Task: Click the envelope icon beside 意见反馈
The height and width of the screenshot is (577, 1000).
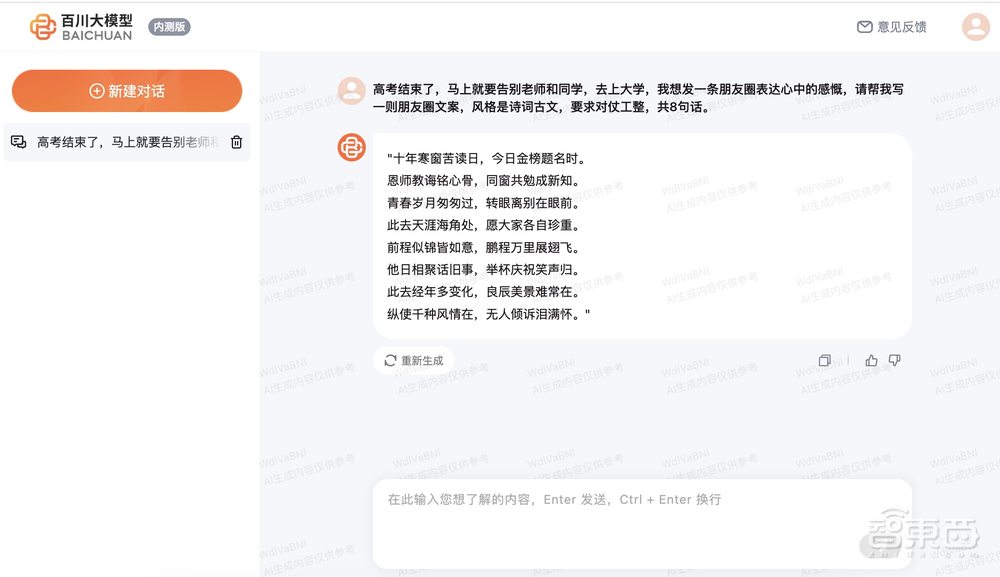Action: [x=862, y=26]
